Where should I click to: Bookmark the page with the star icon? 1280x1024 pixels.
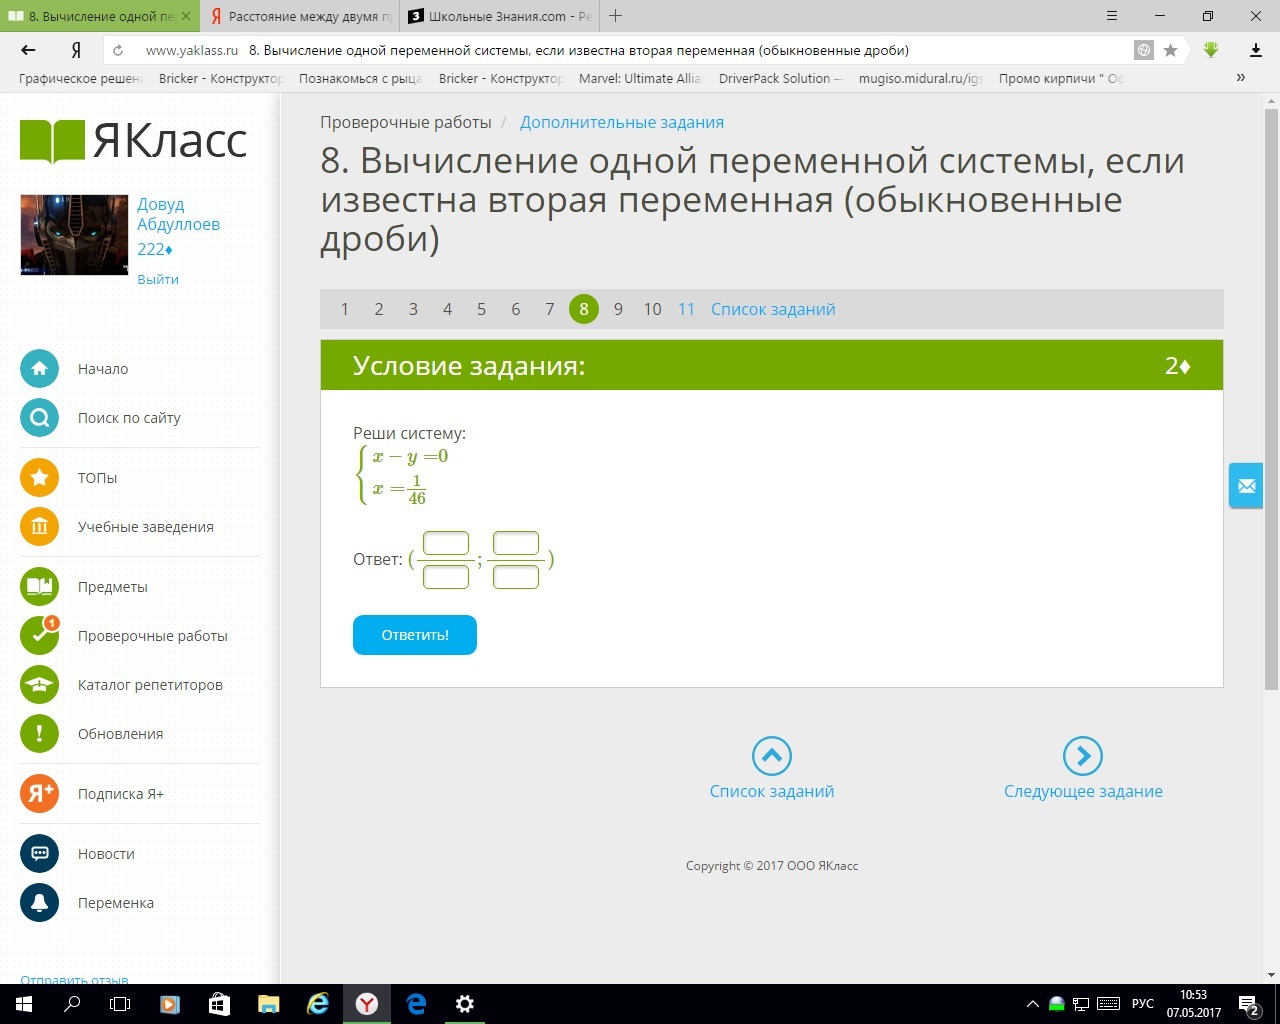point(1170,50)
